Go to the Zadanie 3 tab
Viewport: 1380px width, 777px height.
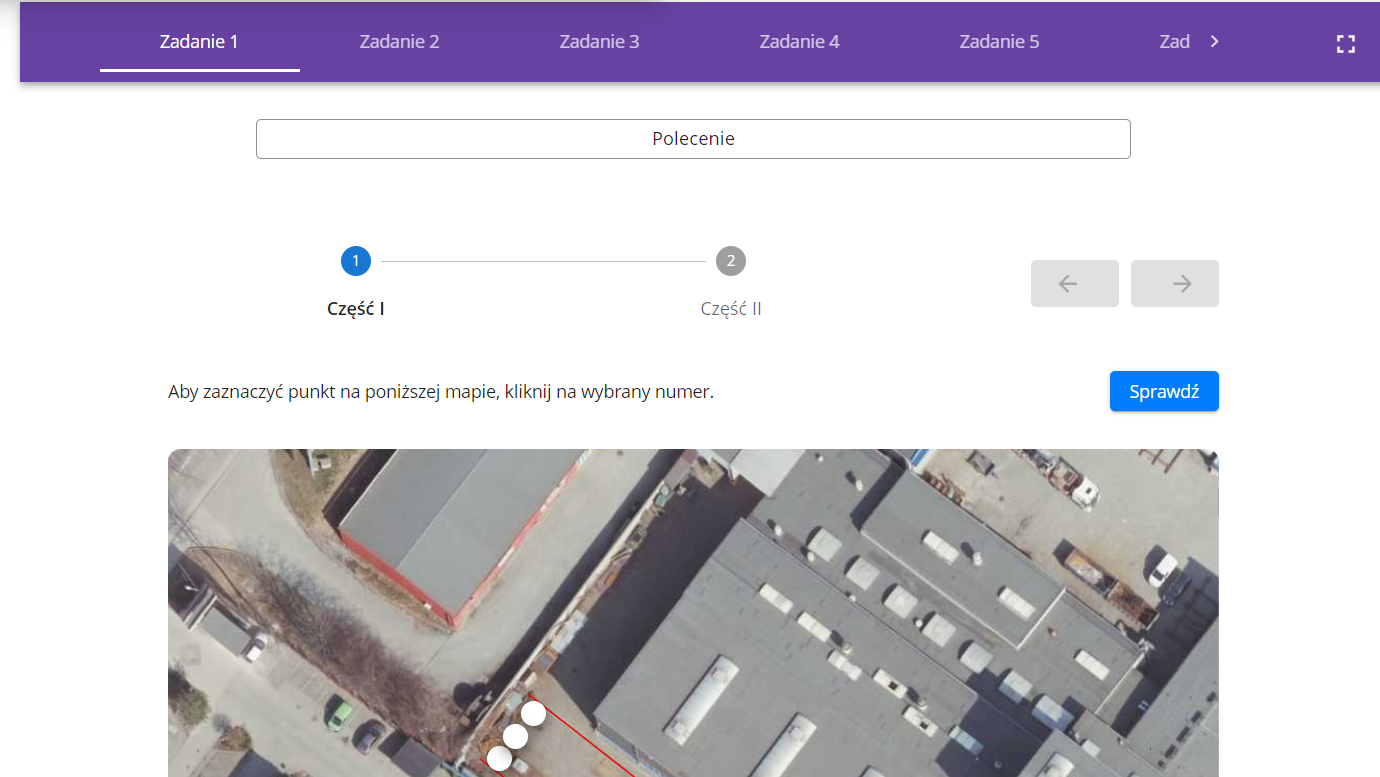[x=599, y=42]
